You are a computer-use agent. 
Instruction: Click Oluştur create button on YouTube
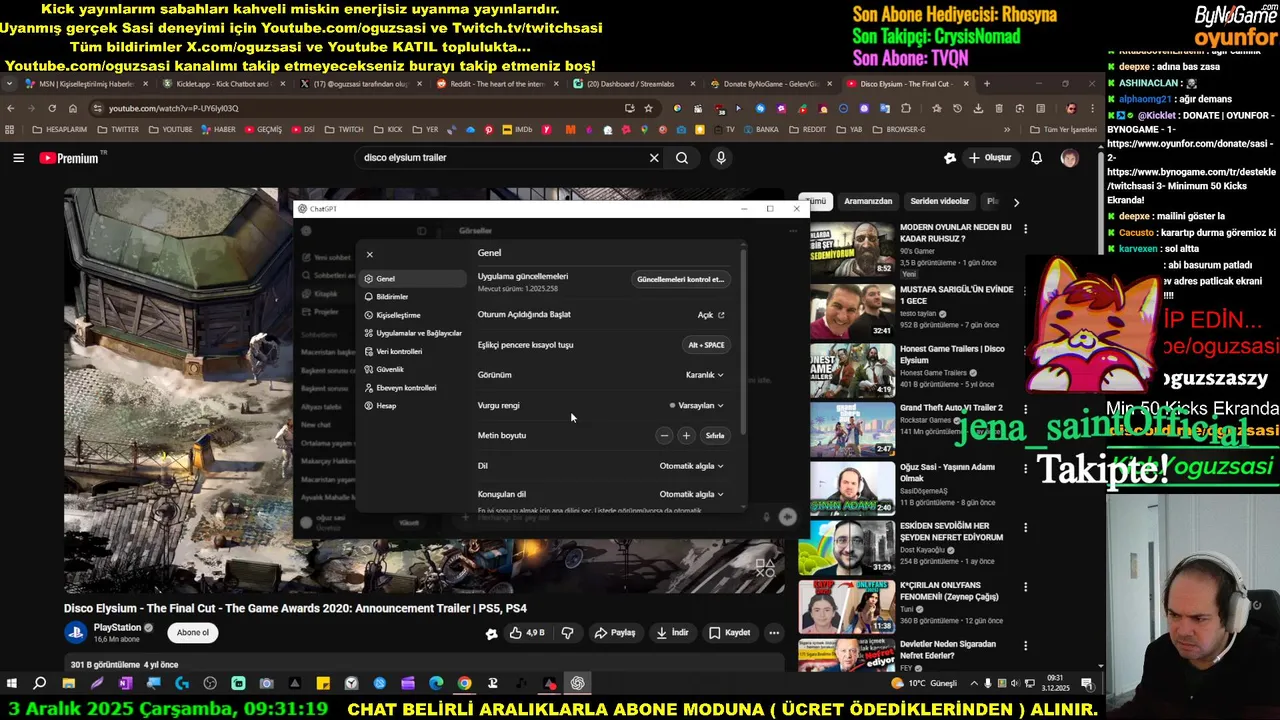tap(989, 158)
